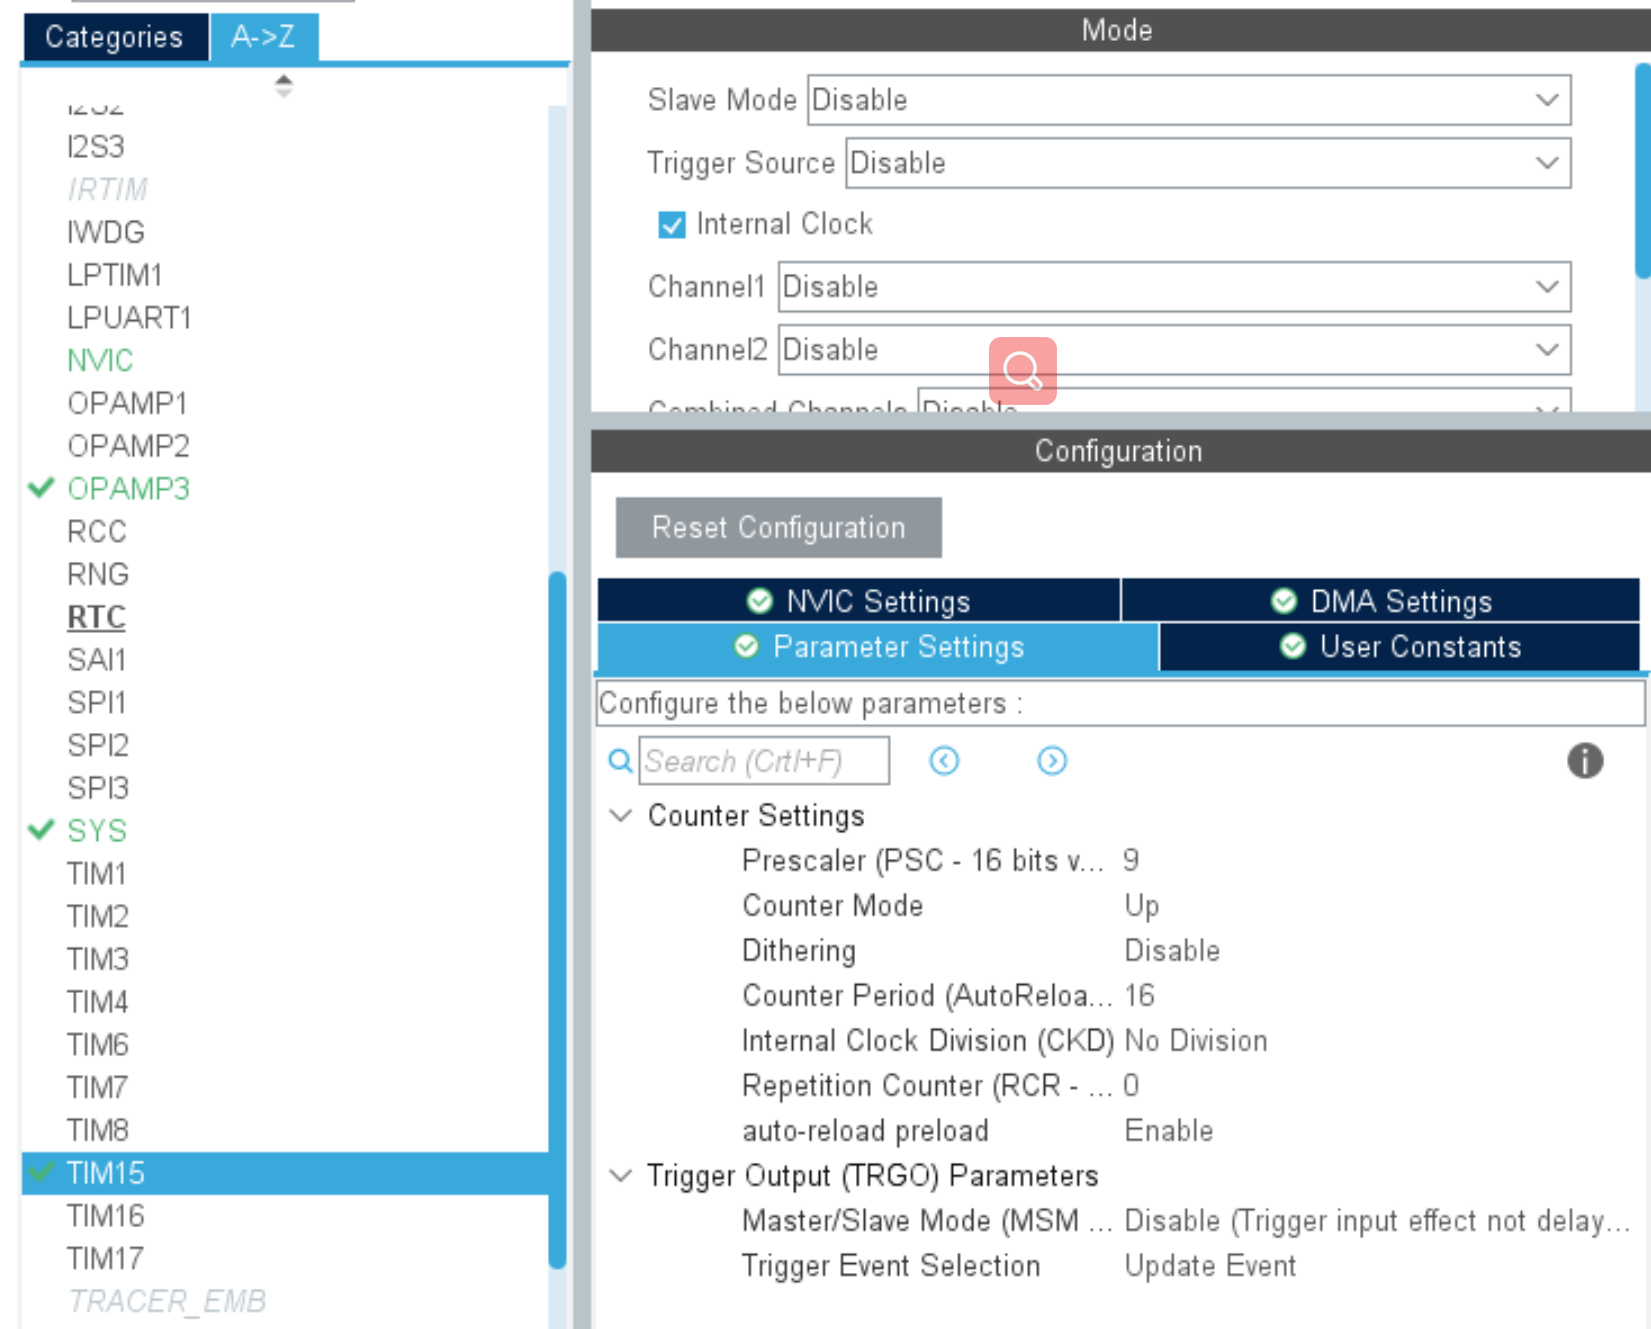Go to previous search result arrow
Image resolution: width=1651 pixels, height=1329 pixels.
click(944, 761)
